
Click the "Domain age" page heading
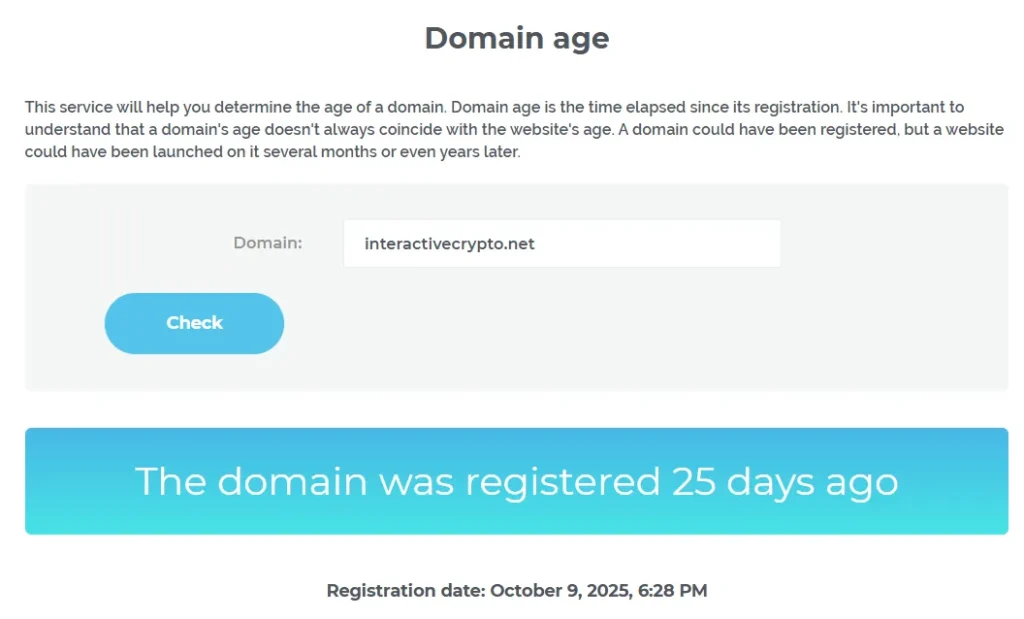[x=516, y=38]
